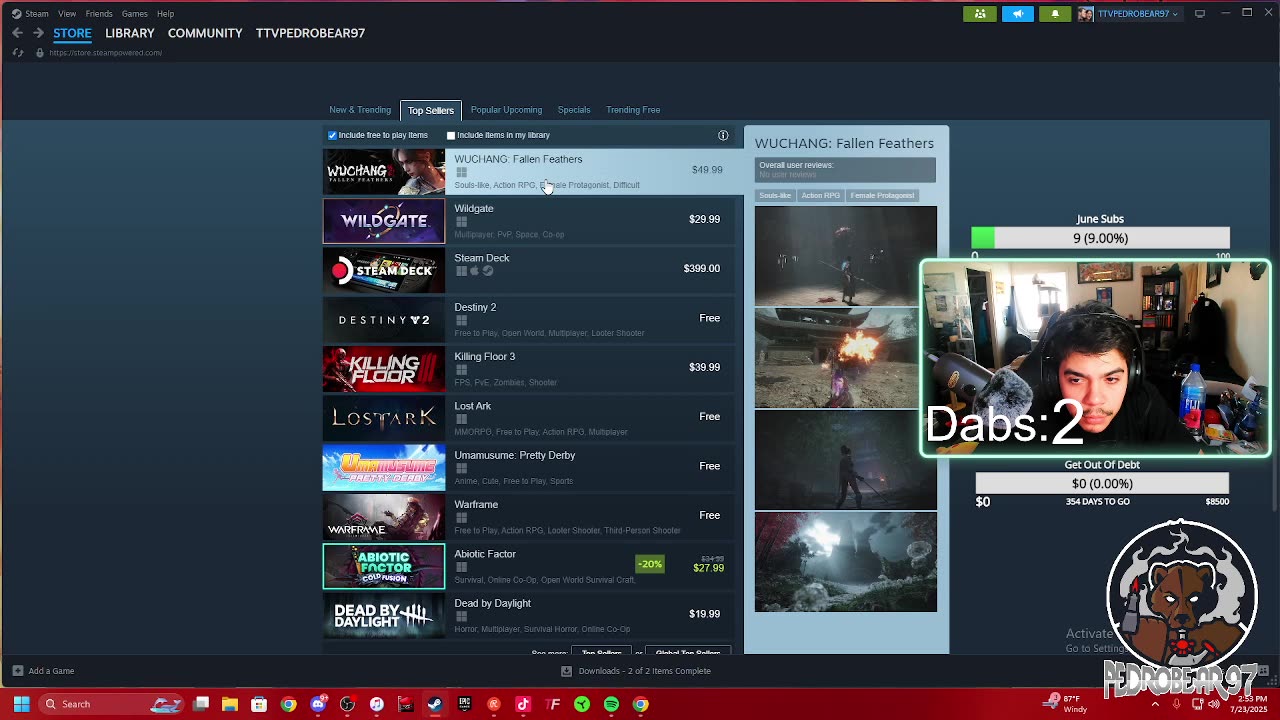
Task: Click the Abiotic Factor -20% discount badge
Action: (x=650, y=565)
